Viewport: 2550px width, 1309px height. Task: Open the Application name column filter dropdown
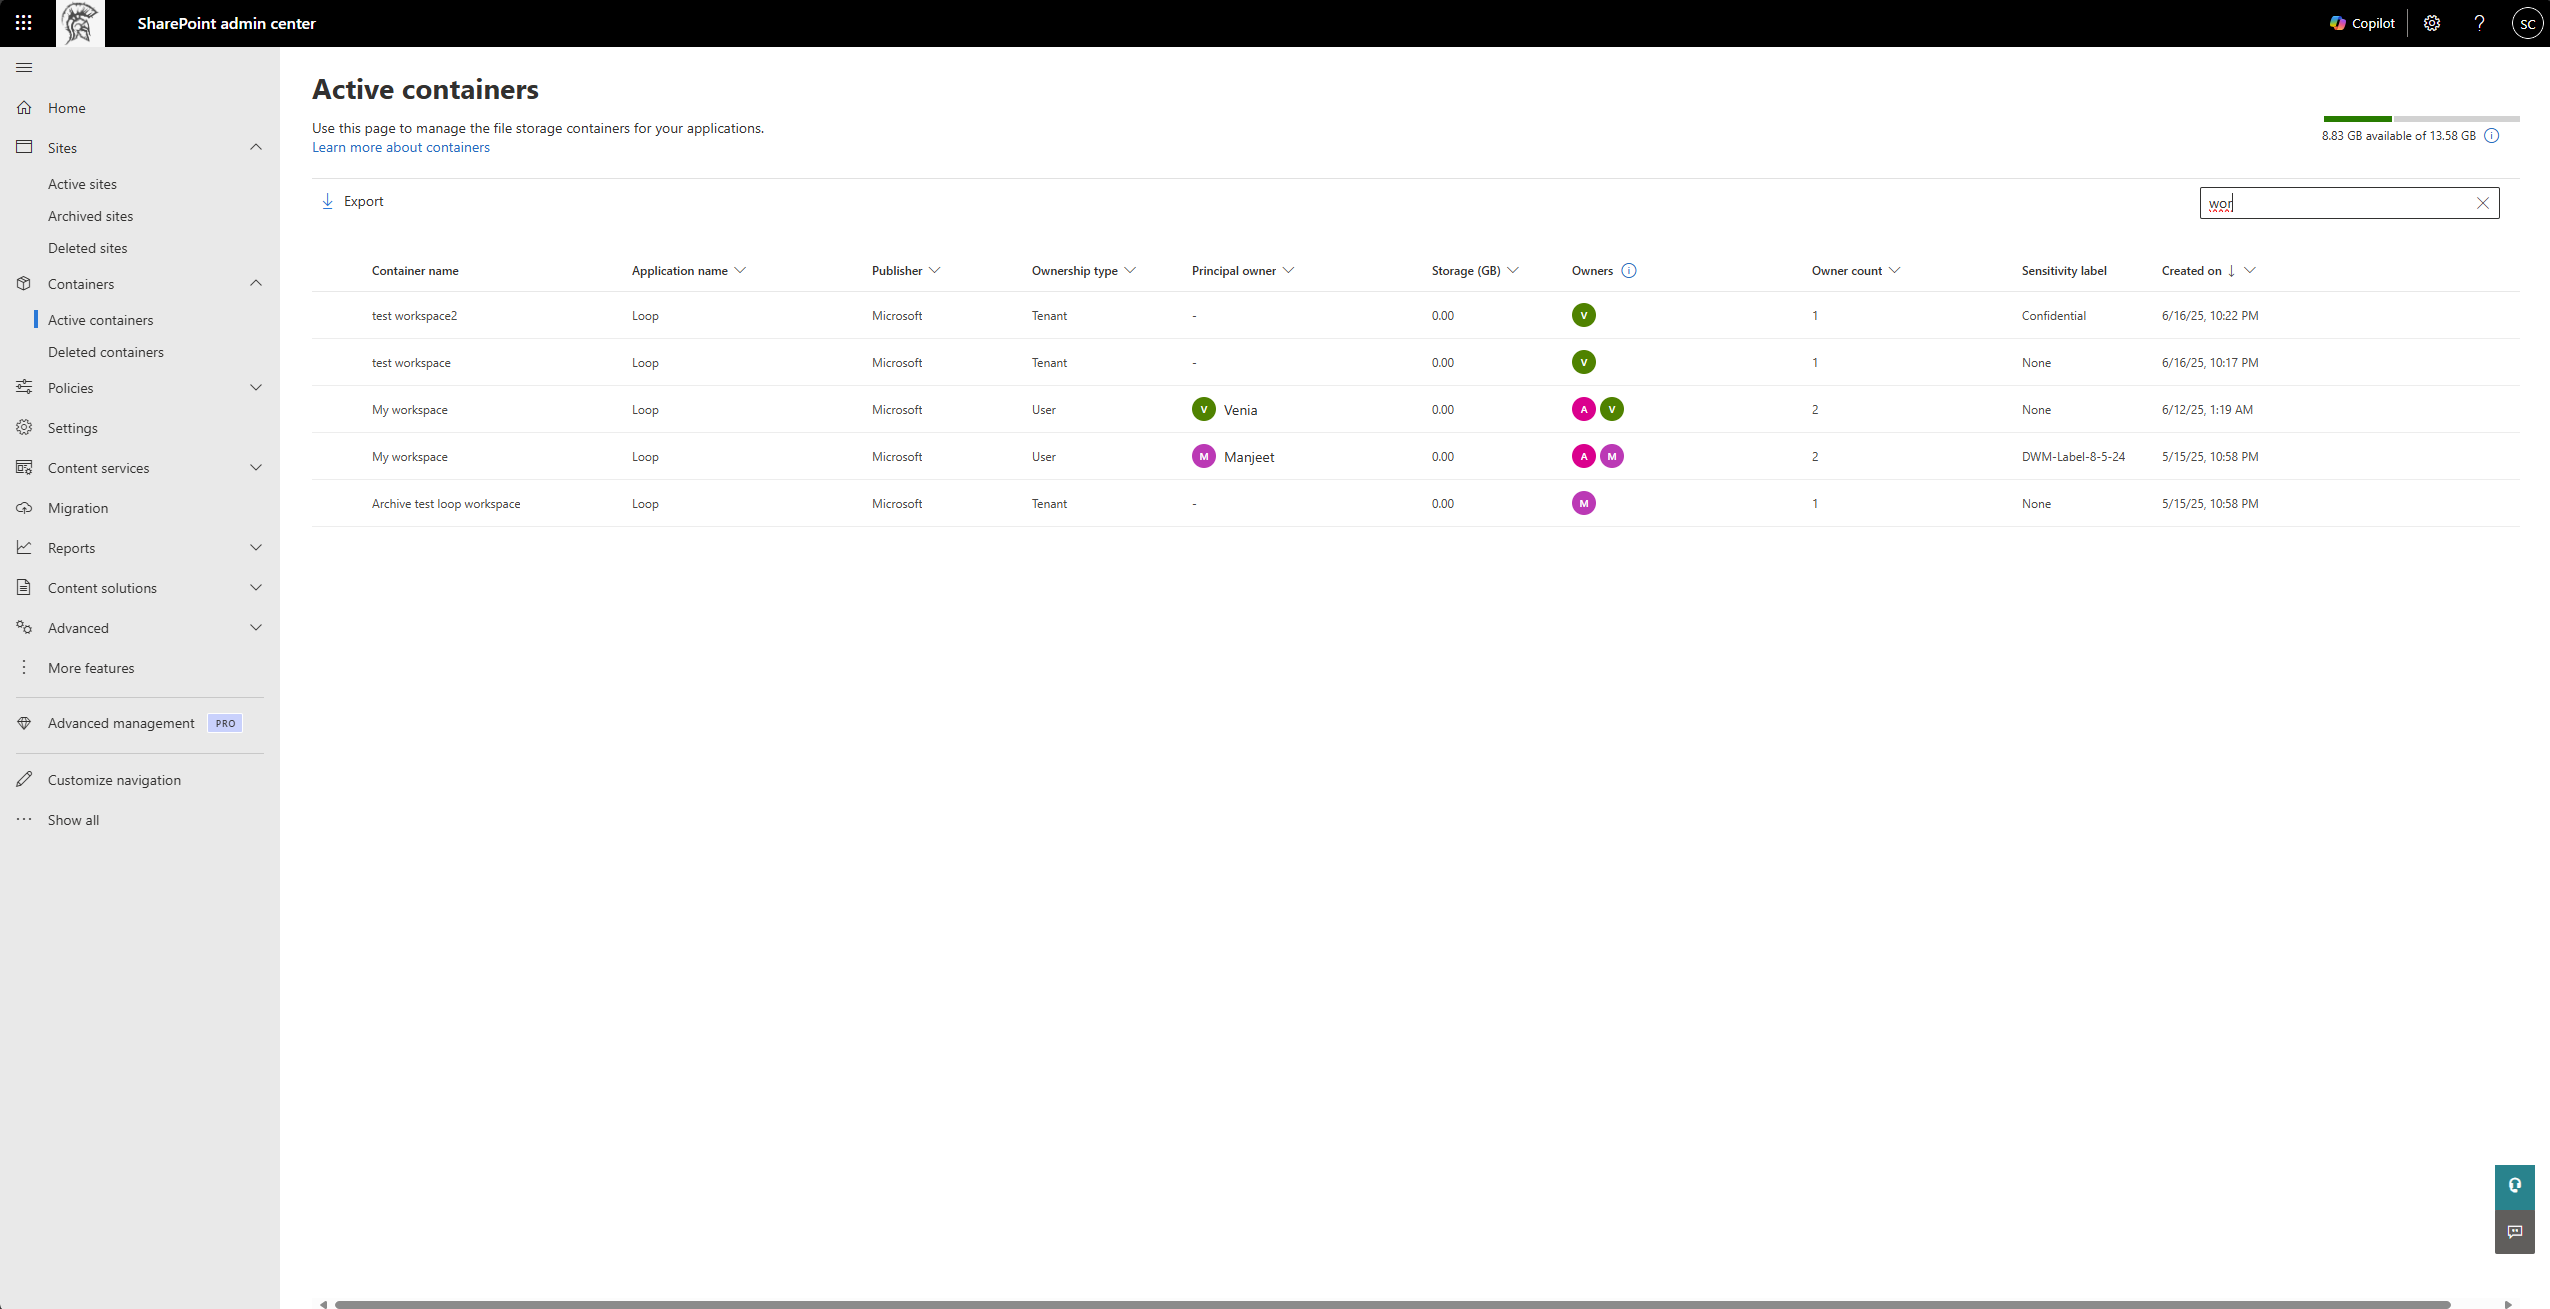point(740,271)
